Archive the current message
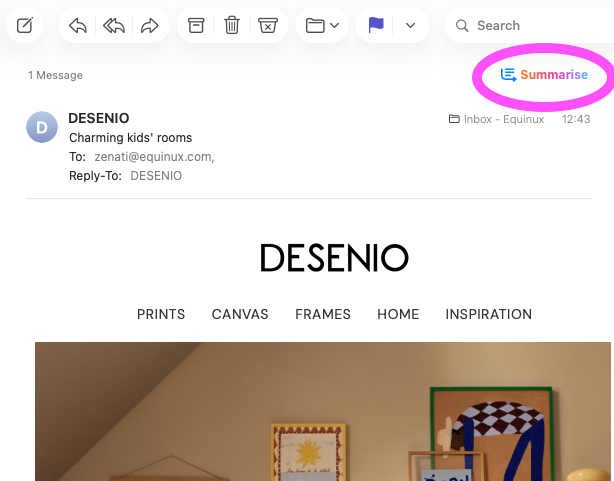The image size is (614, 481). [x=197, y=25]
